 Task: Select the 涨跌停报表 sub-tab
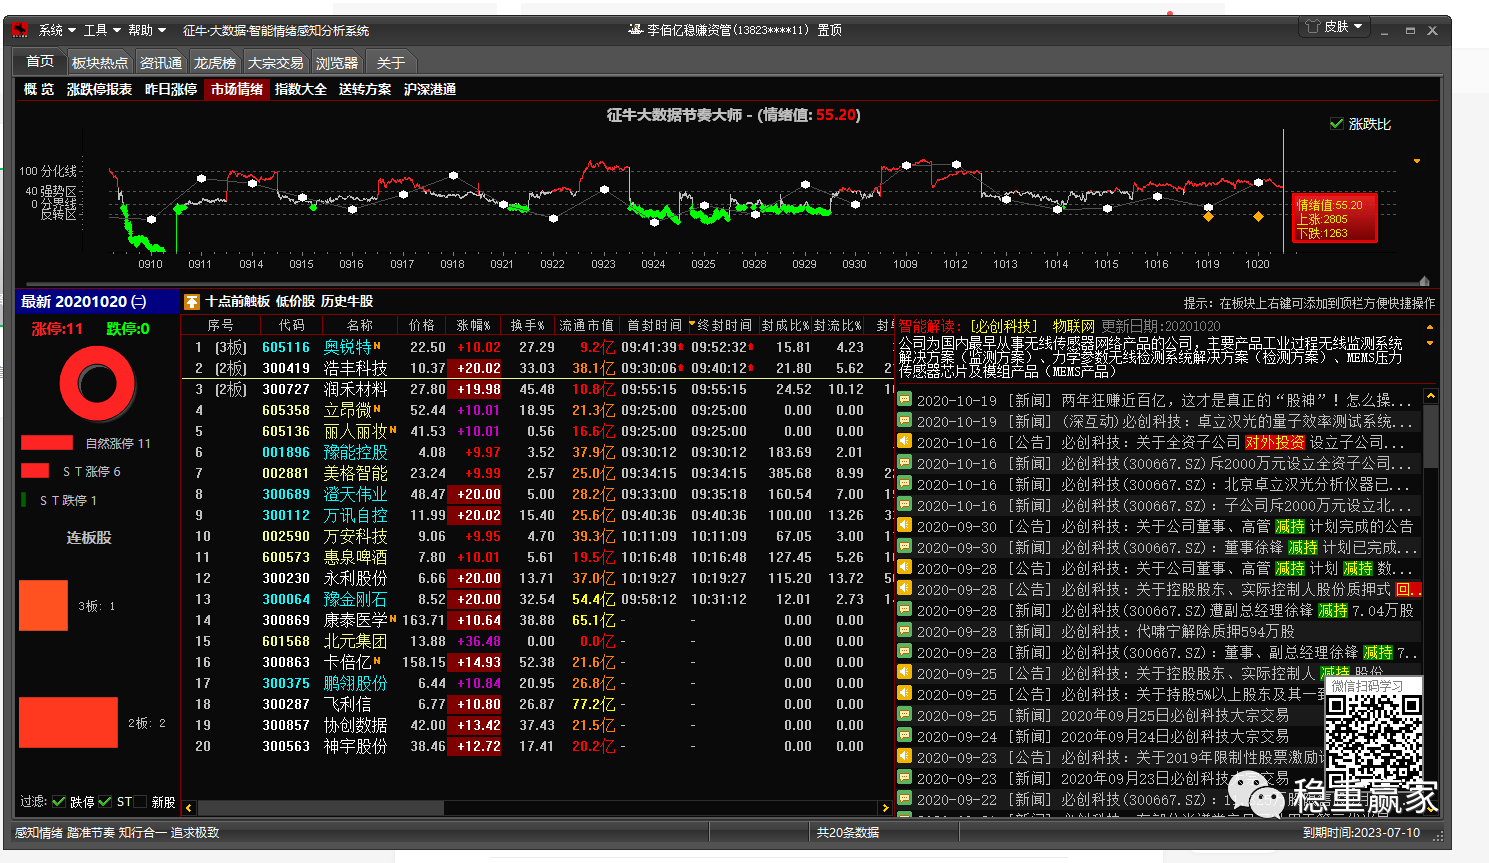pyautogui.click(x=99, y=89)
